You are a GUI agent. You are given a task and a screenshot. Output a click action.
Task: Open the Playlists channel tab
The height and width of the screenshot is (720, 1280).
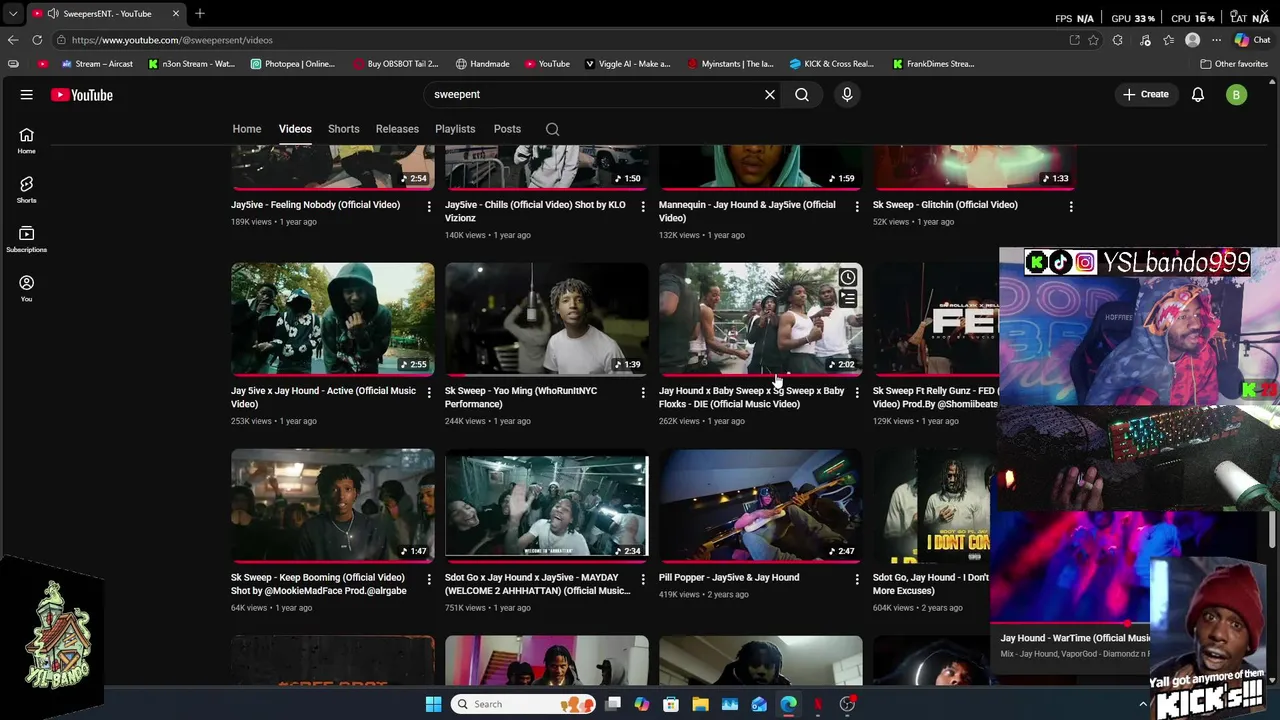tap(455, 129)
